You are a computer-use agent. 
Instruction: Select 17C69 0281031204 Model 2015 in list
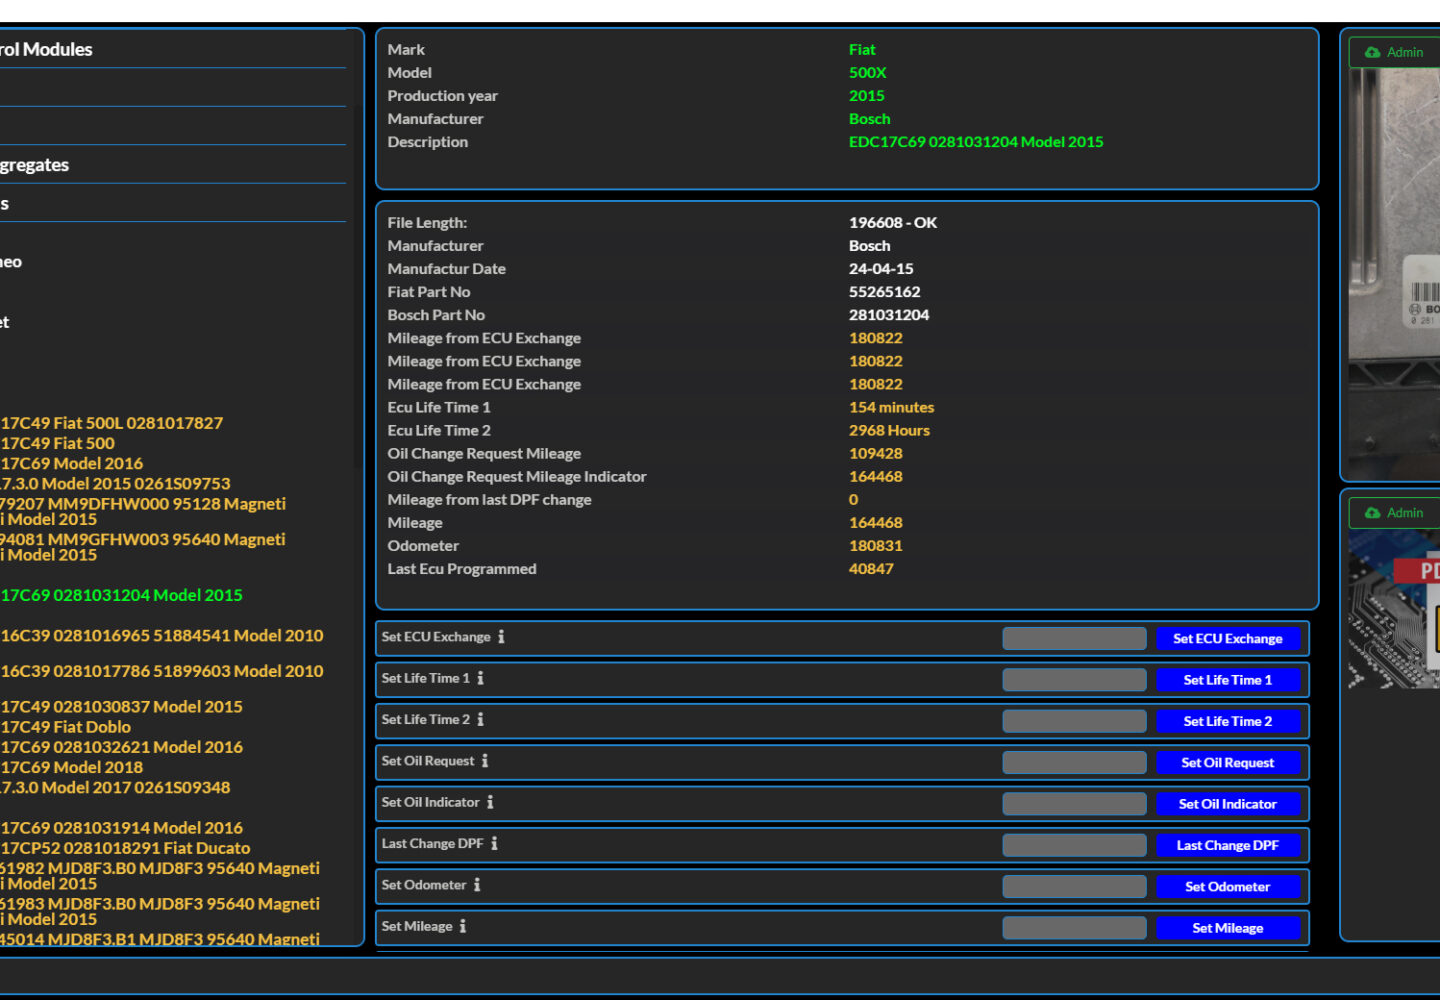pos(122,596)
